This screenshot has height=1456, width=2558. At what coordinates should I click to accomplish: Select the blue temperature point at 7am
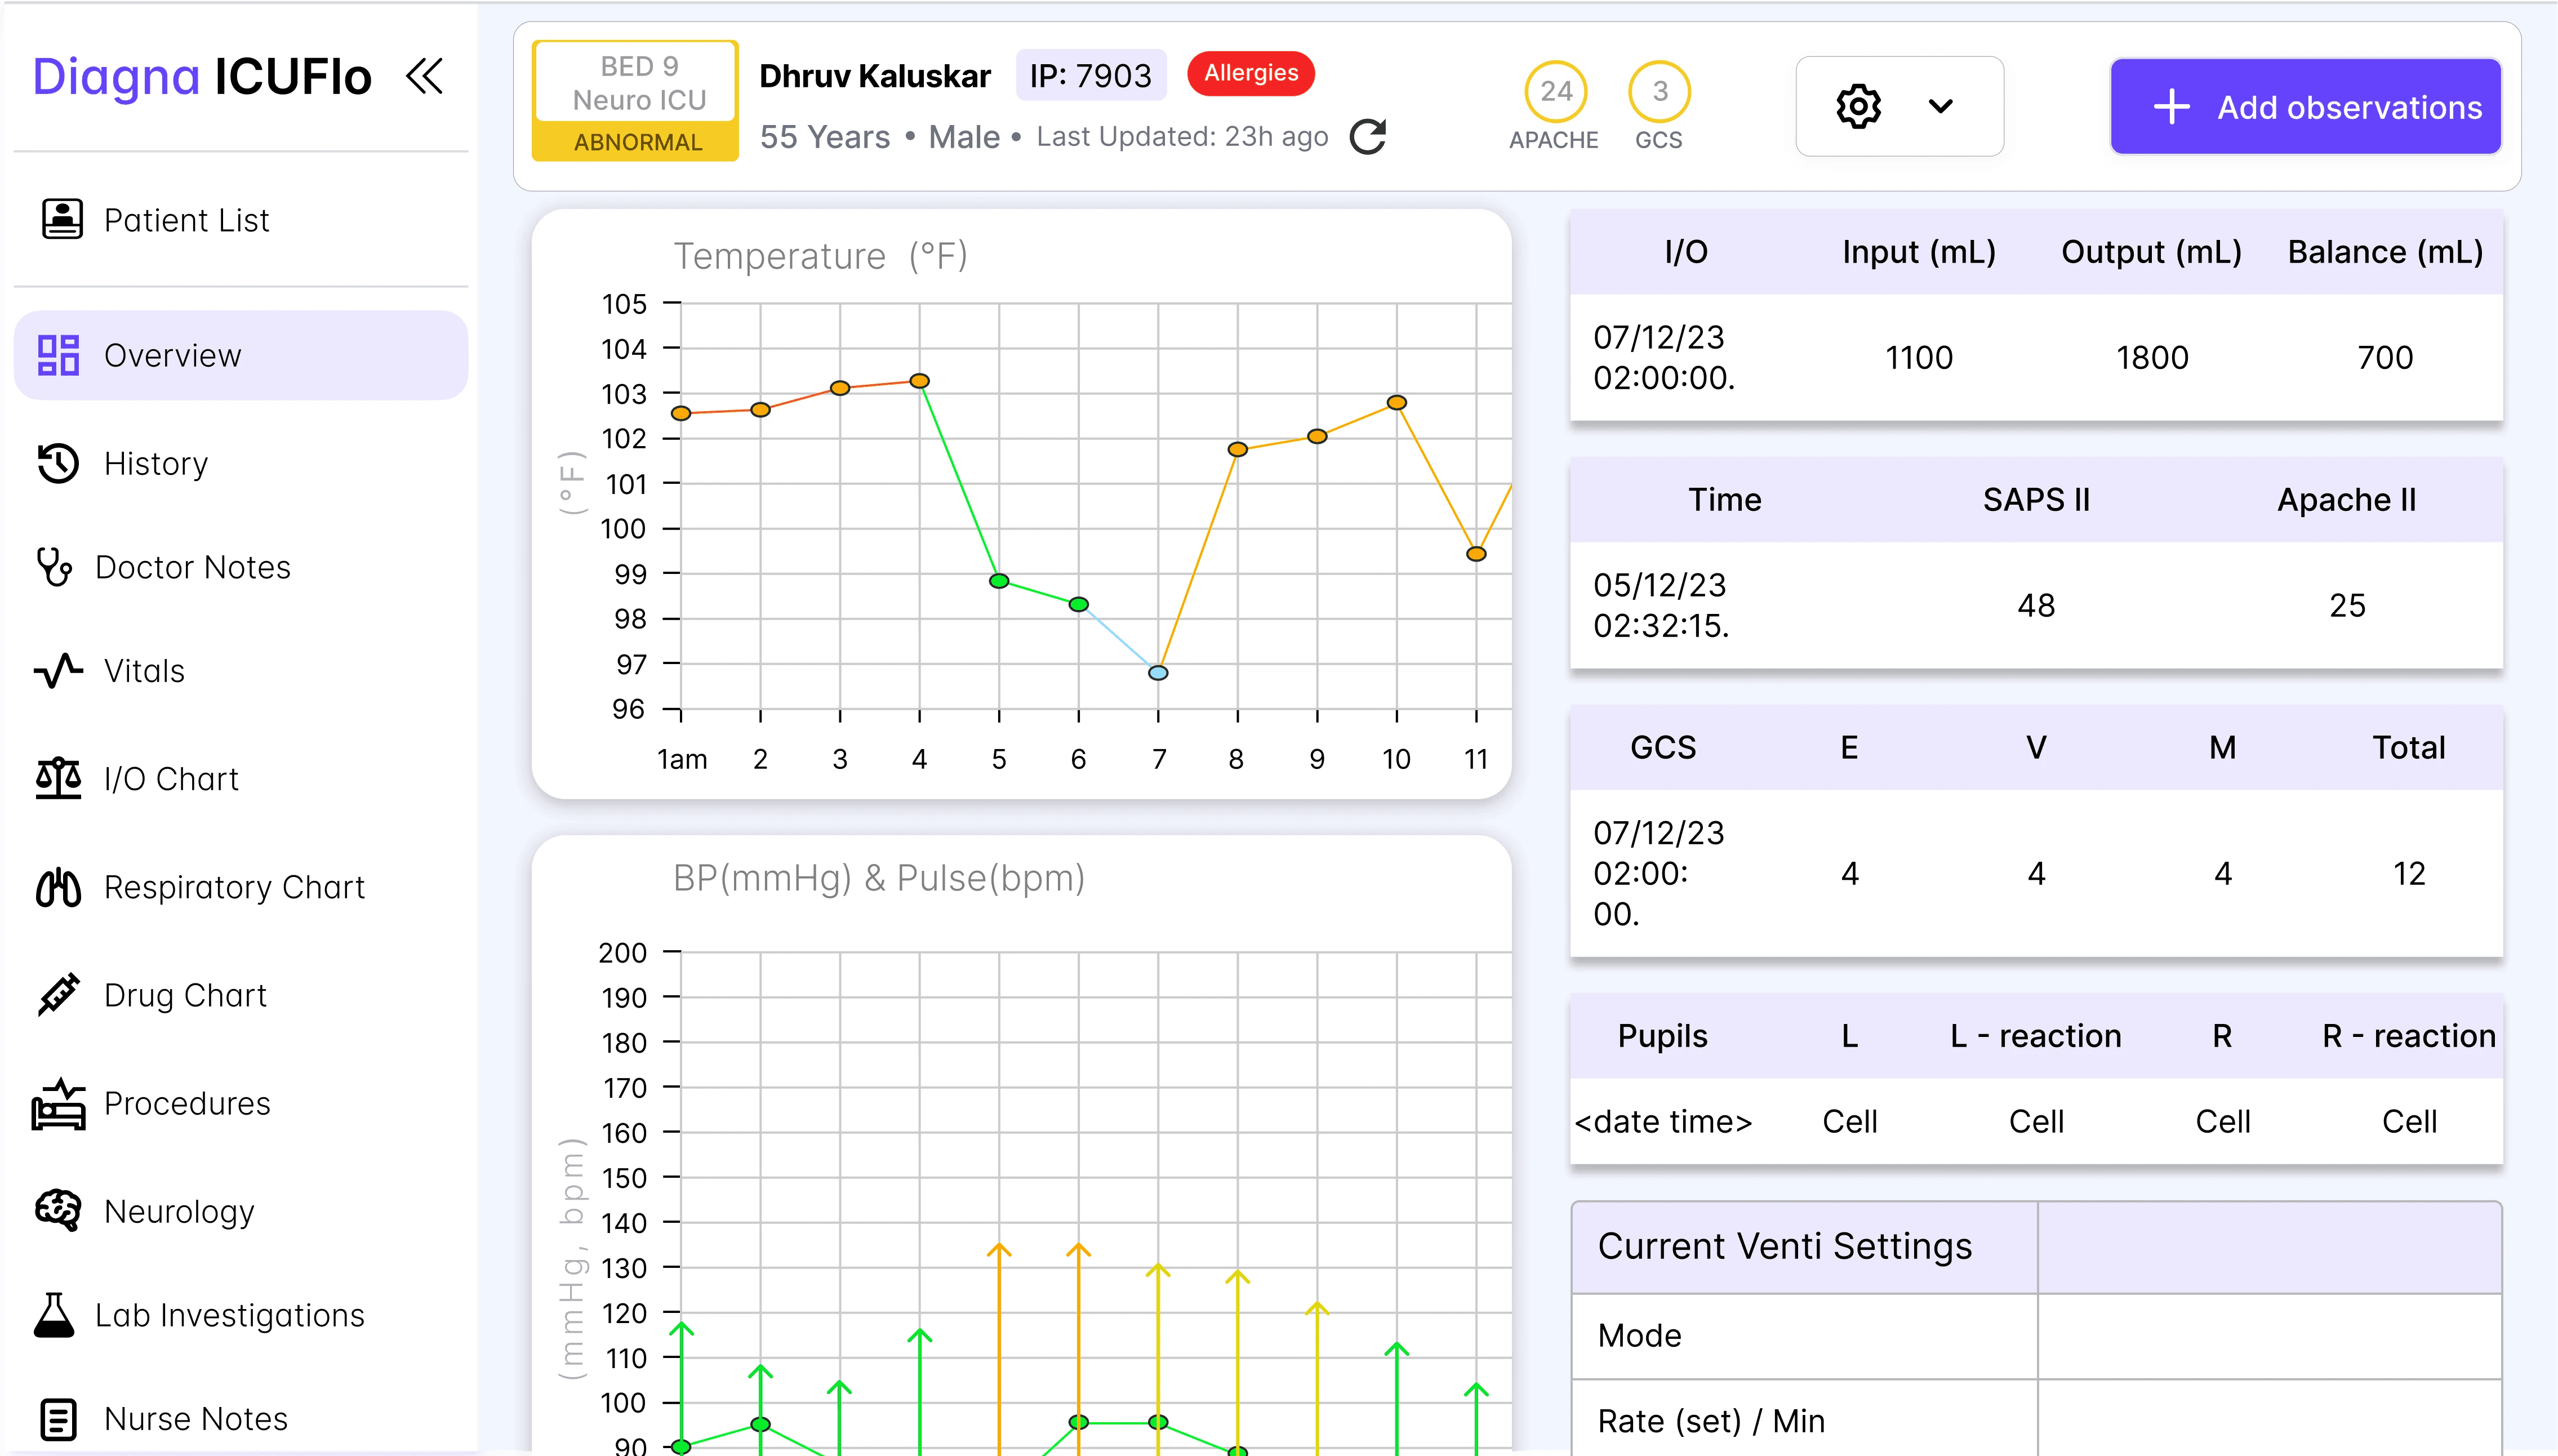(x=1158, y=673)
